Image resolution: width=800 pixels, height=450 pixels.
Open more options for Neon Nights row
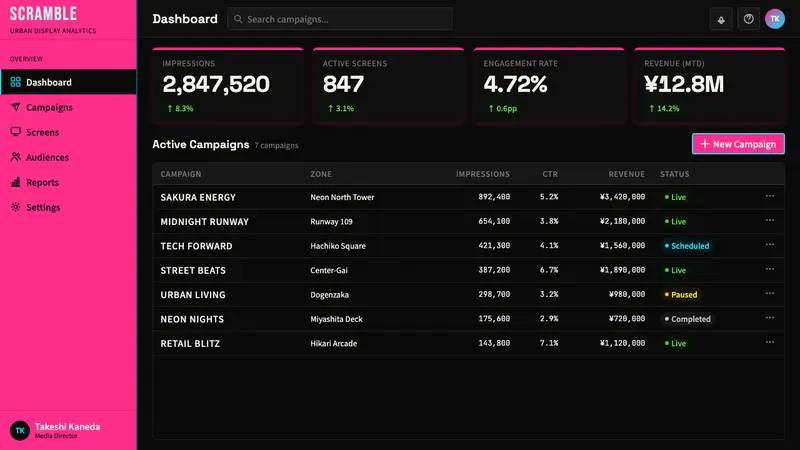point(769,318)
